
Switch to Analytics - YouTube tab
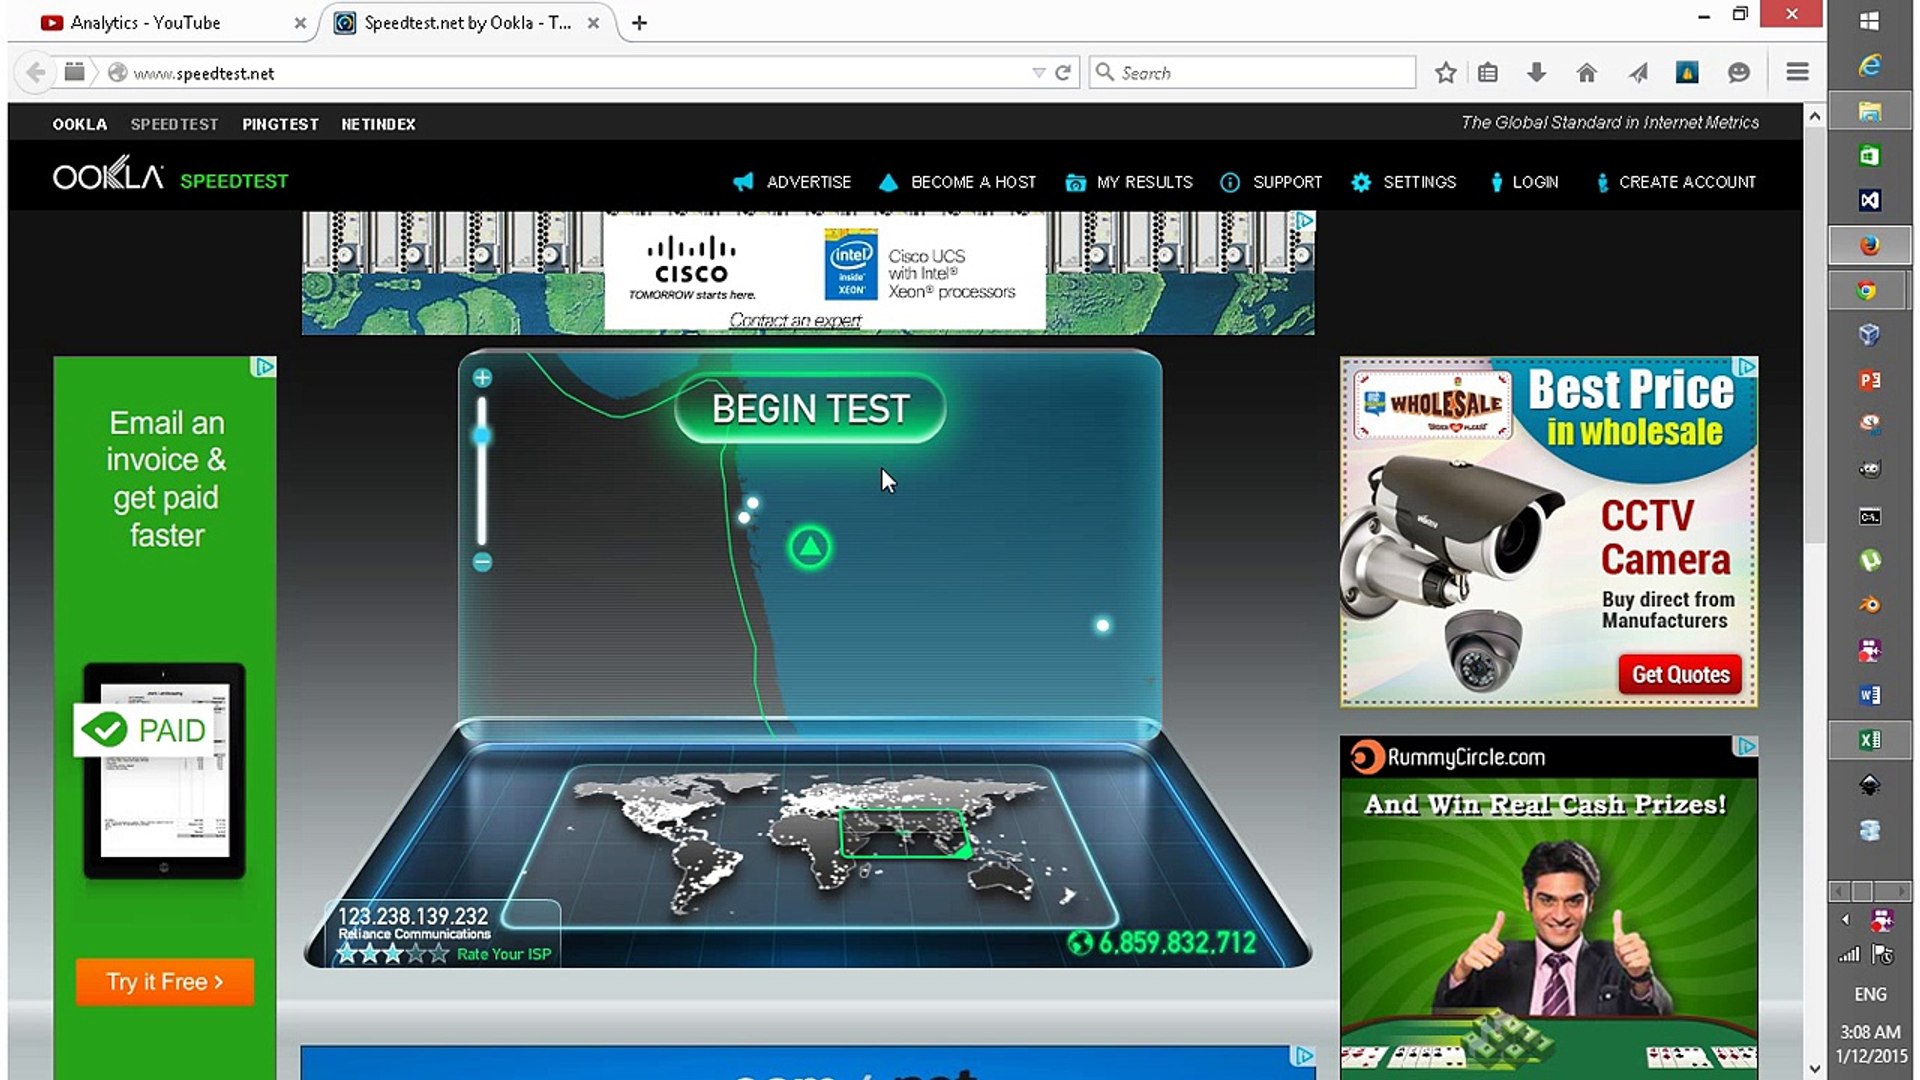[x=146, y=22]
